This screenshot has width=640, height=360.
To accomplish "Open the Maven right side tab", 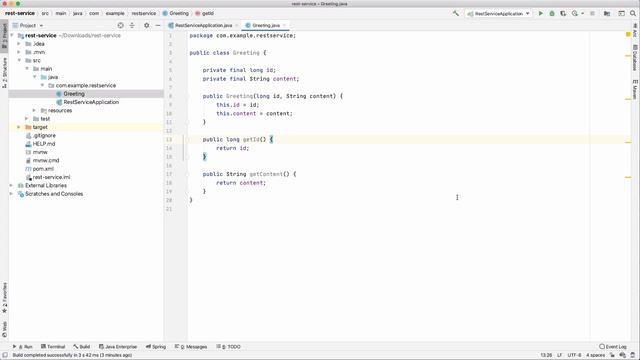I will [635, 89].
